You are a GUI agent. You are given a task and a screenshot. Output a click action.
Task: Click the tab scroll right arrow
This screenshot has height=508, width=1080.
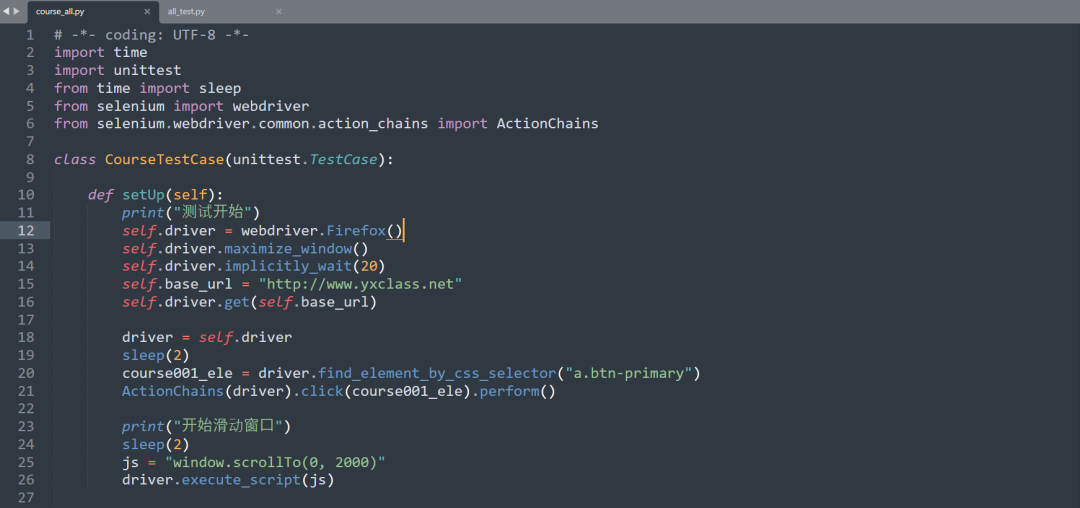pyautogui.click(x=17, y=11)
